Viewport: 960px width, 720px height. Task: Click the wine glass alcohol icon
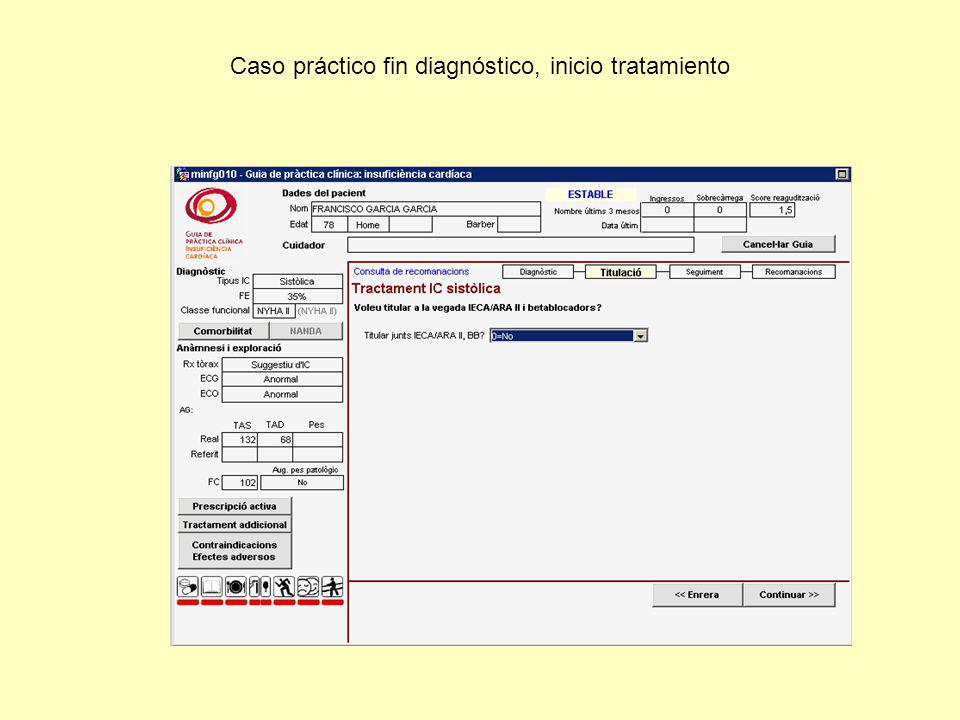pyautogui.click(x=266, y=587)
